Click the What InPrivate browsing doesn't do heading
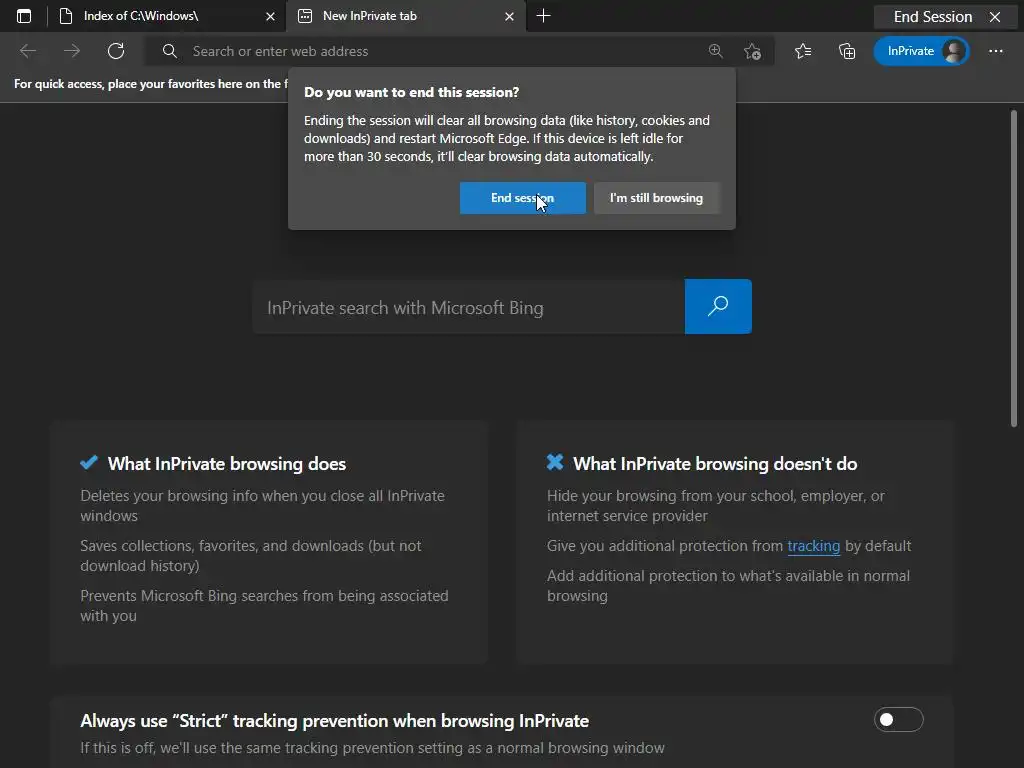Screen dimensions: 1024x768 tap(715, 464)
